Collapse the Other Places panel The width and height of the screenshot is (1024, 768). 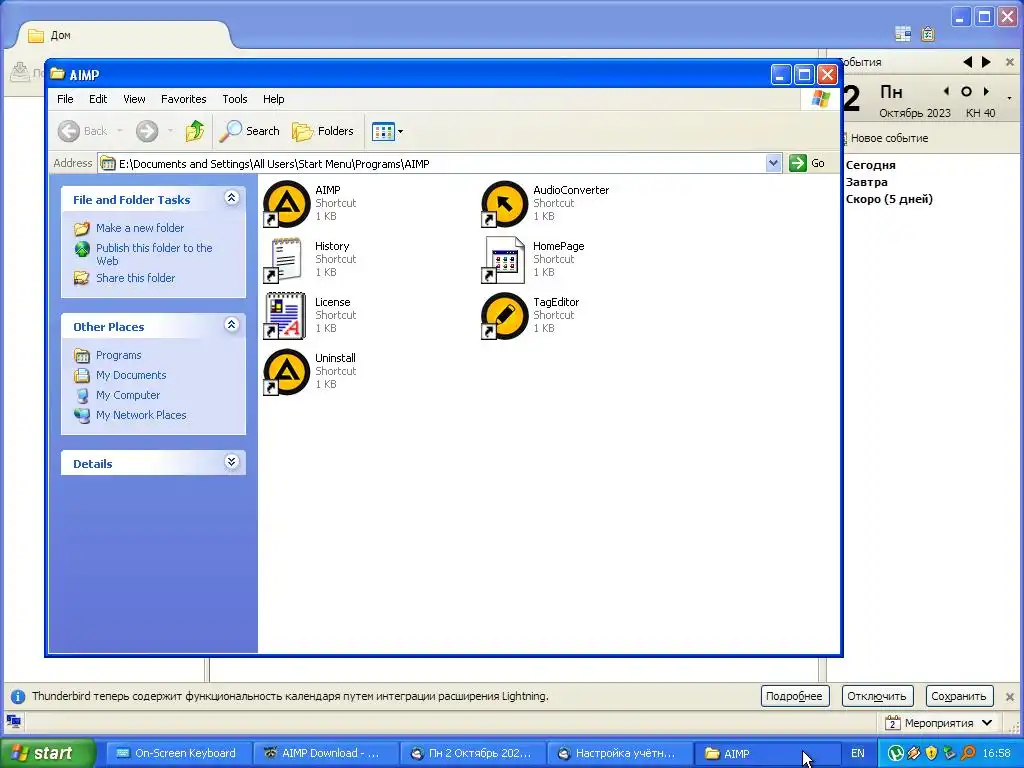(x=231, y=325)
